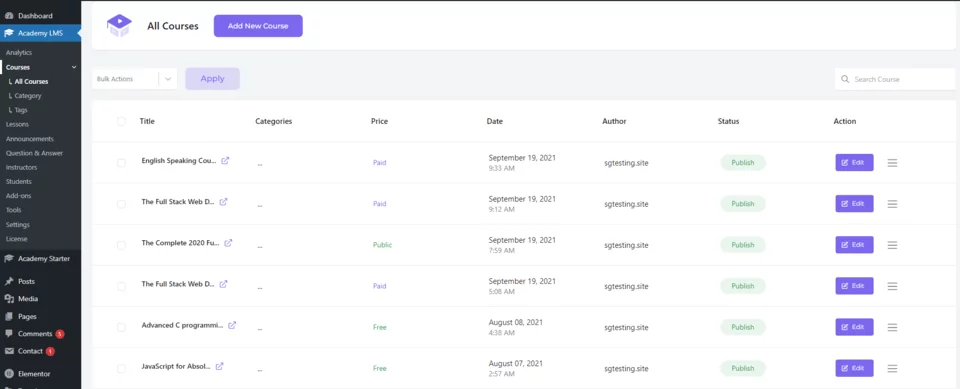Click the Academy LMS logo icon beside All Courses

(x=119, y=26)
